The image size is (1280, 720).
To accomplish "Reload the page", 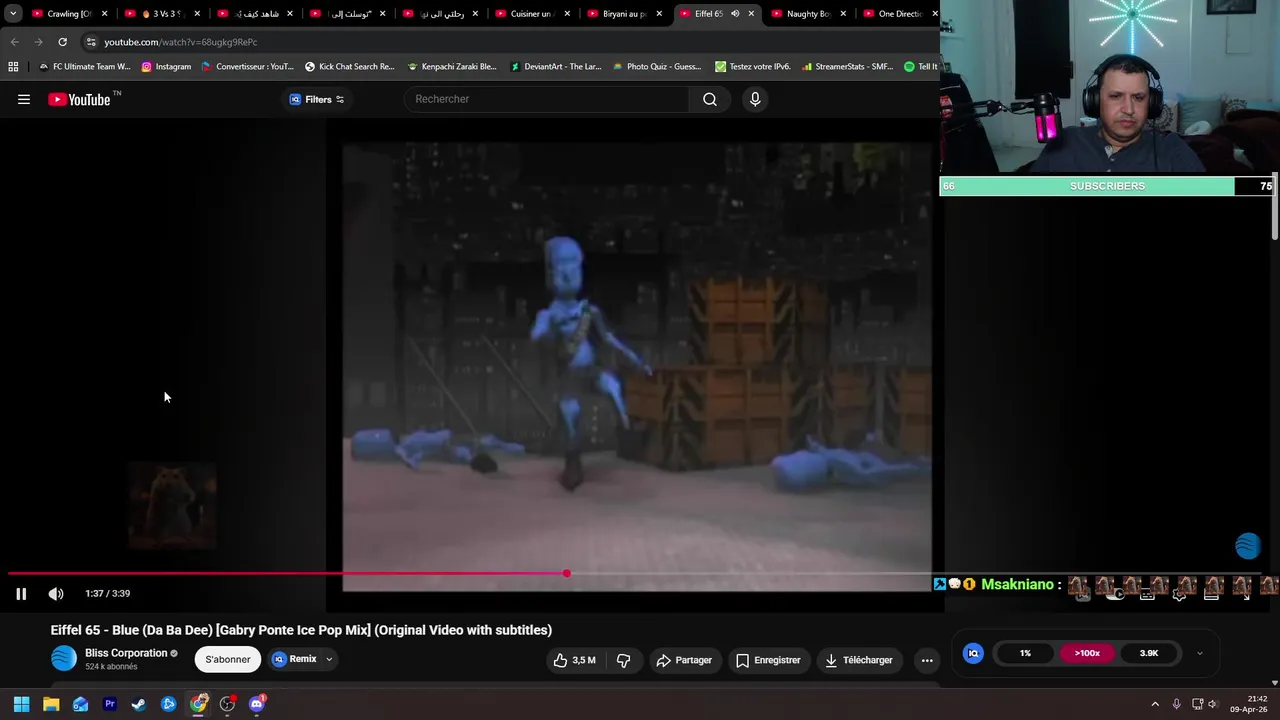I will coord(62,42).
